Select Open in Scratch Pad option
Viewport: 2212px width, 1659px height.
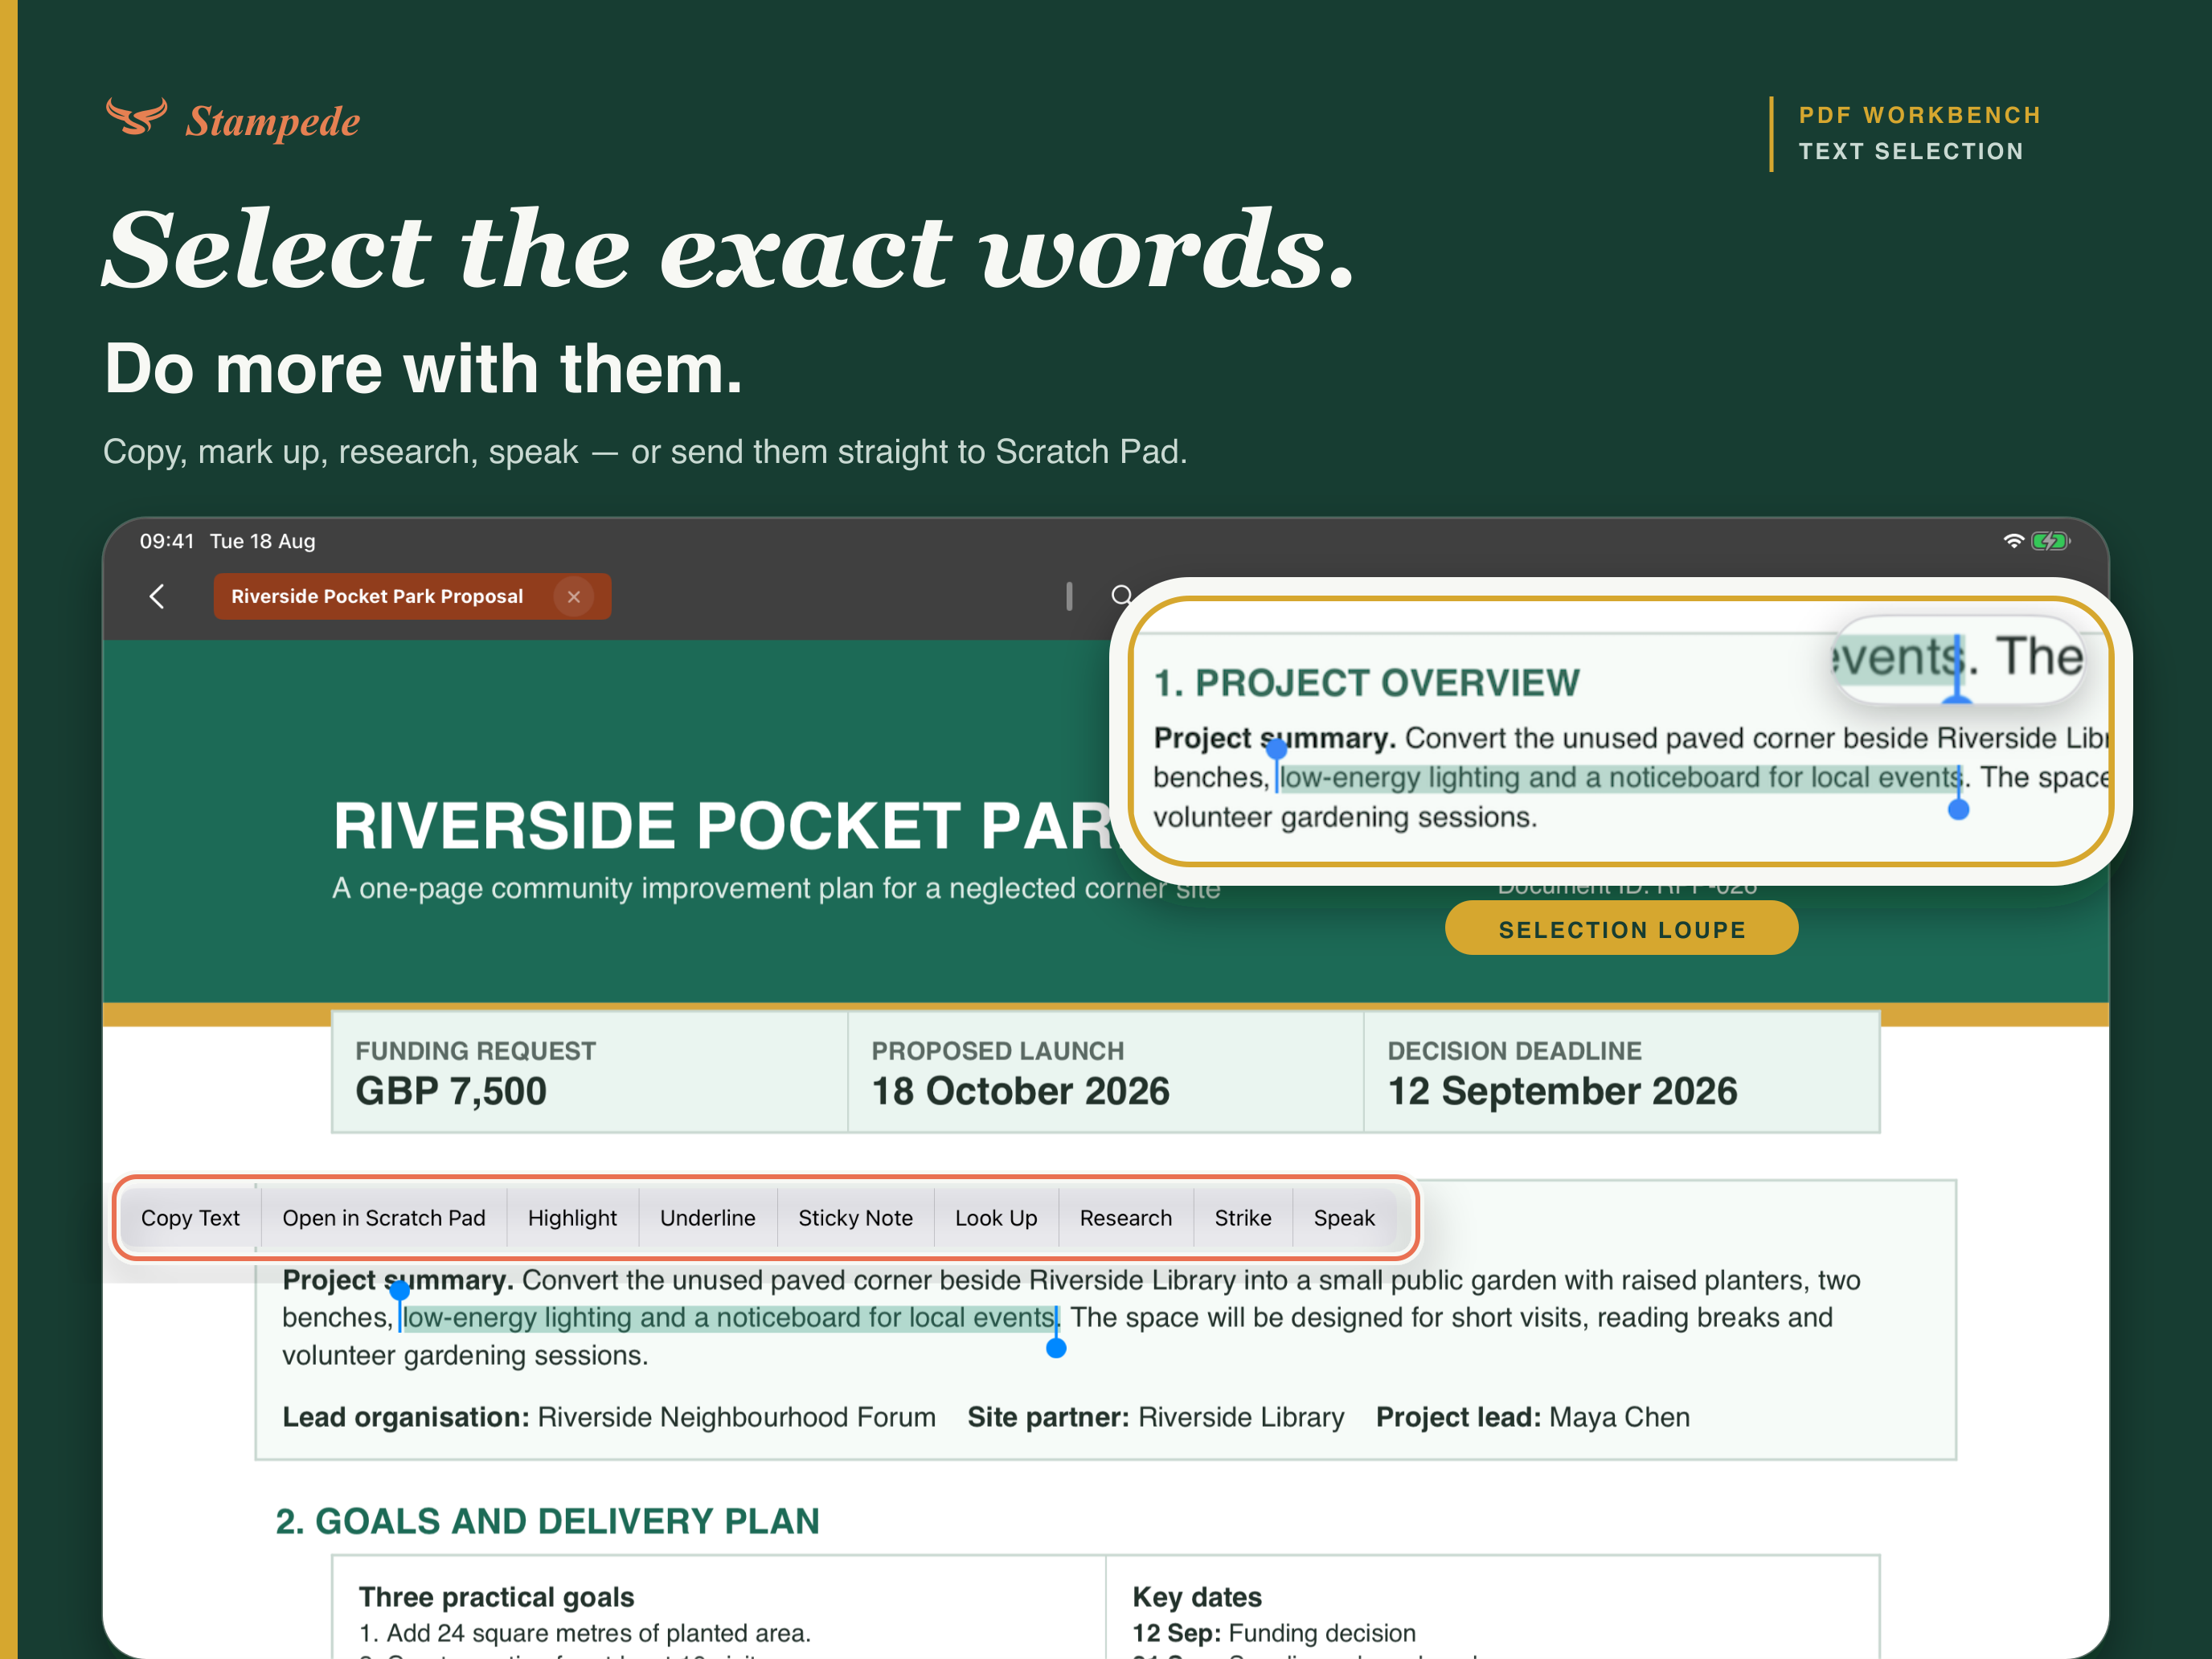coord(384,1218)
